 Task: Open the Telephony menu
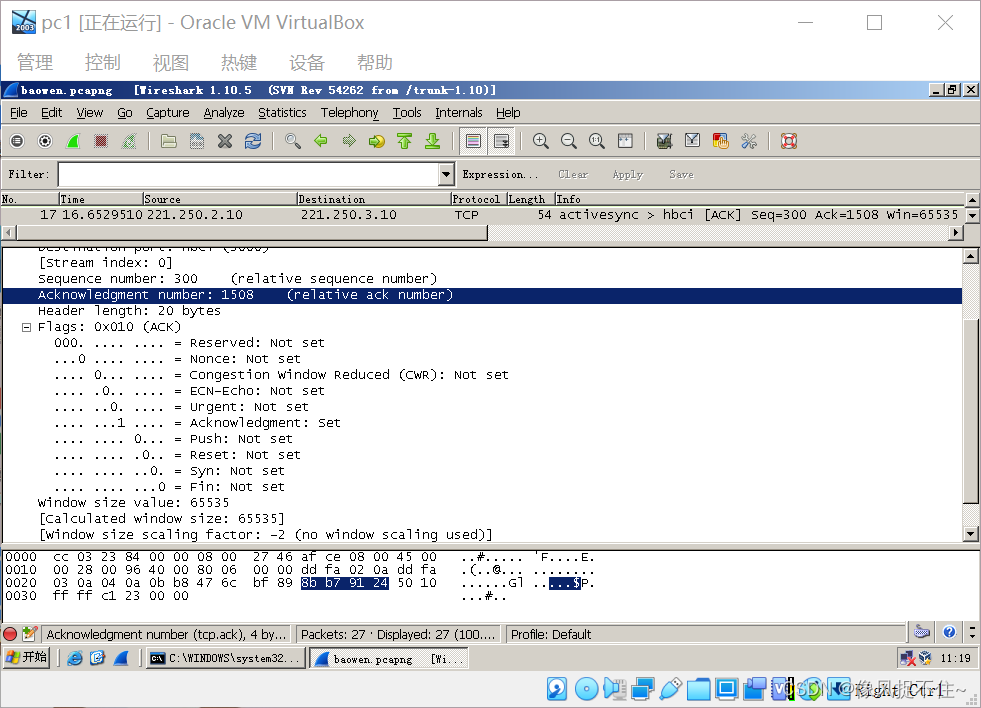350,113
